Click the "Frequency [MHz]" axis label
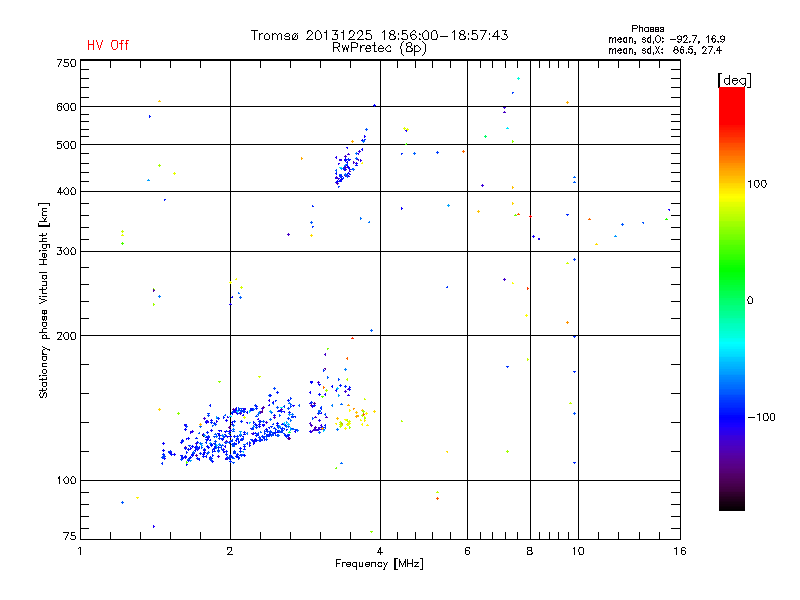The image size is (800, 600). [379, 564]
